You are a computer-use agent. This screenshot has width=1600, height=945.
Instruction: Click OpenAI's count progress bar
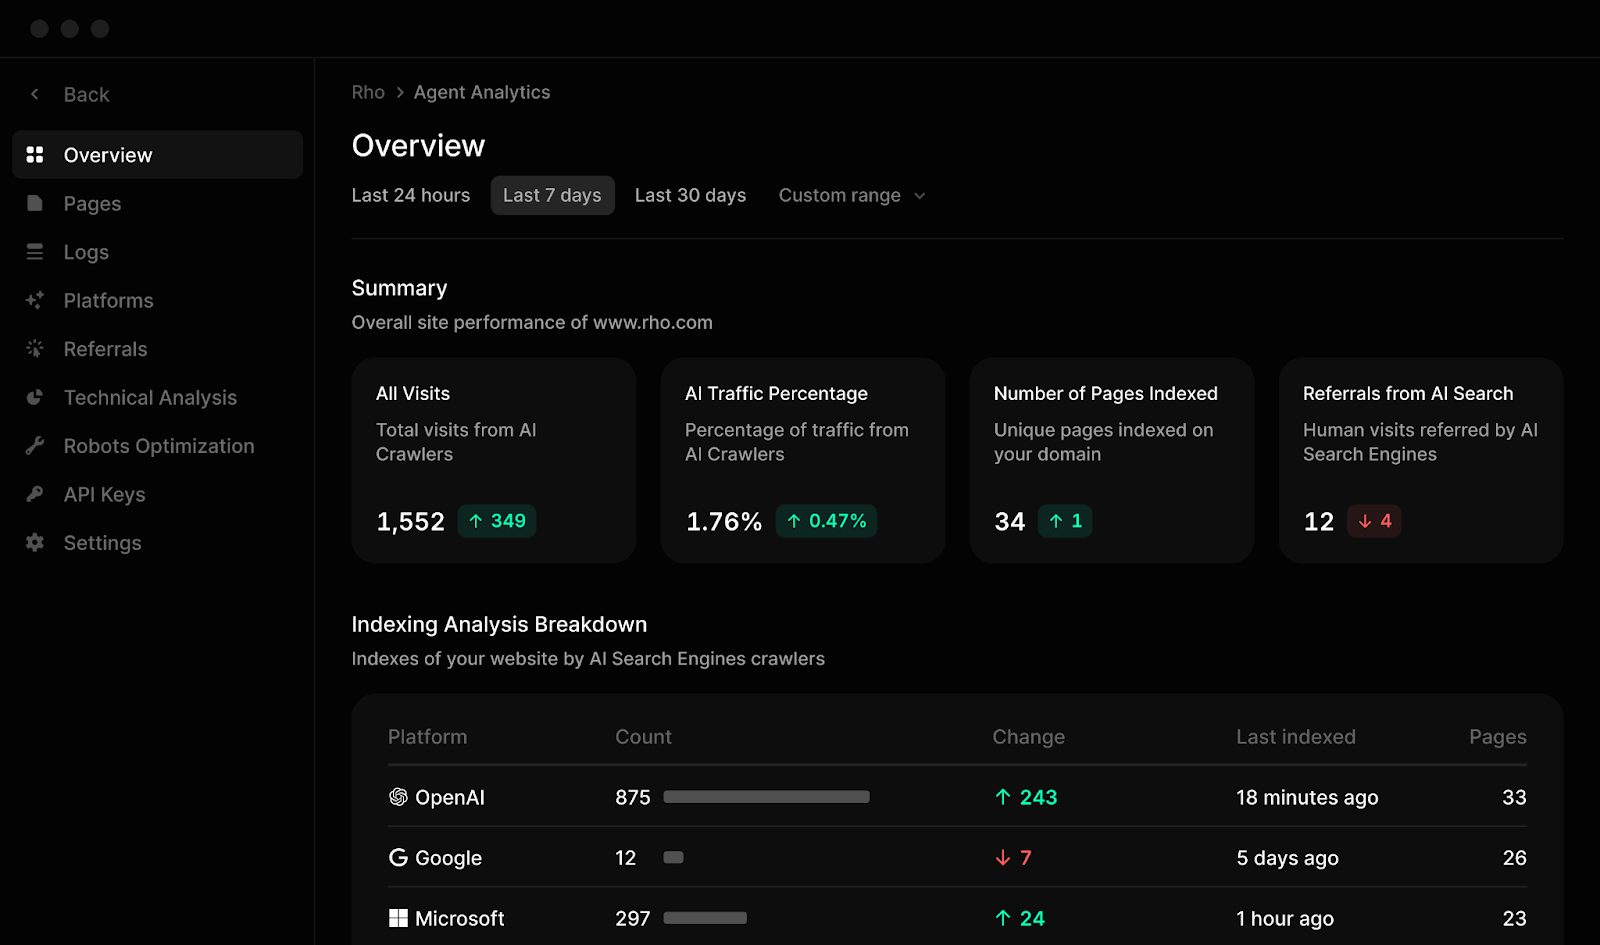(x=766, y=797)
